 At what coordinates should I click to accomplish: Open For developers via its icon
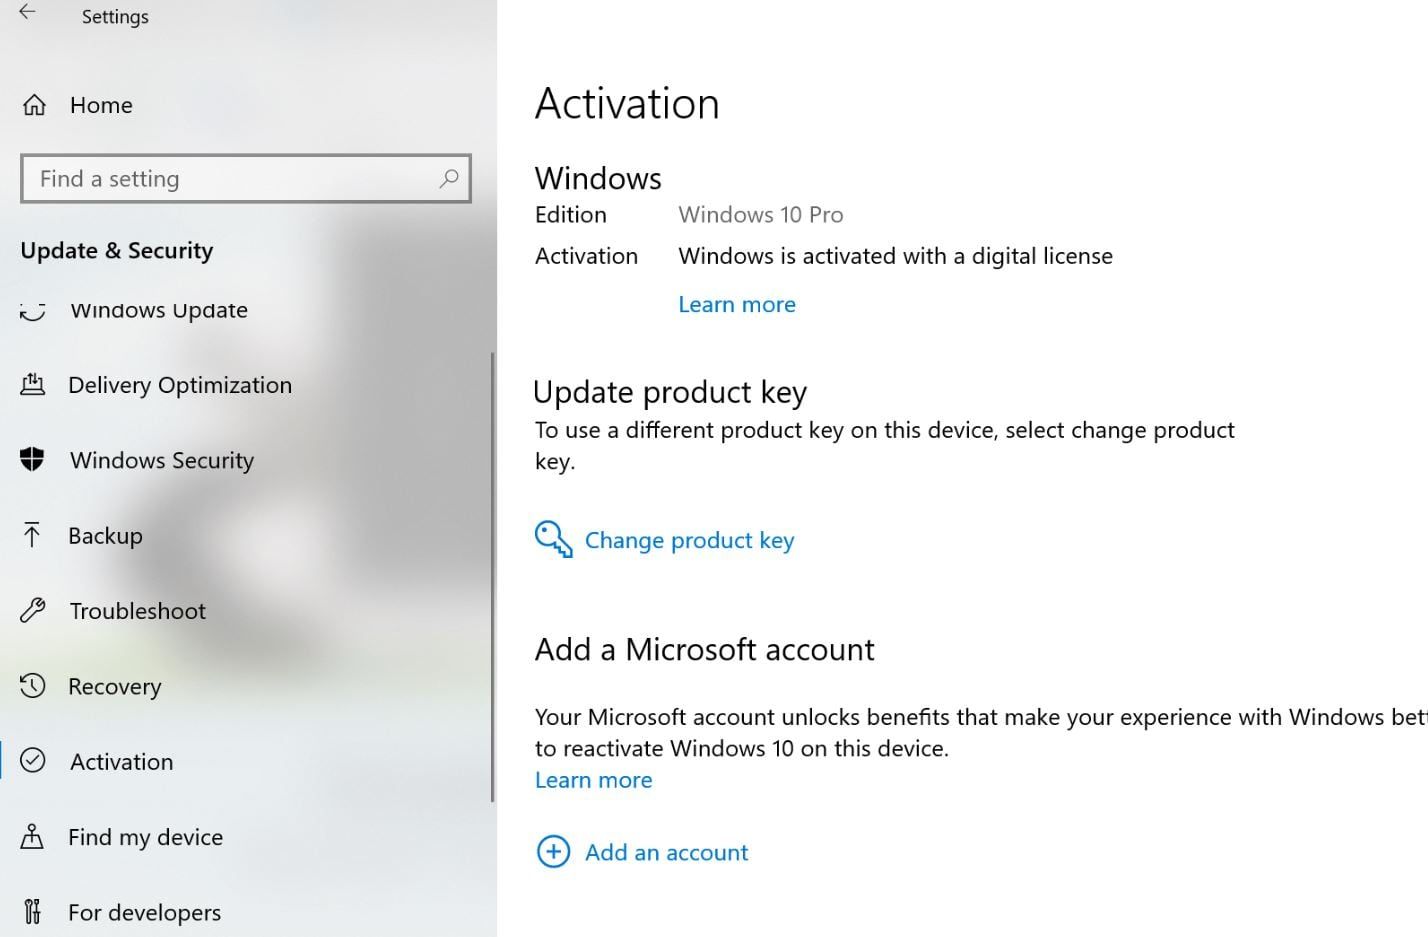point(33,911)
